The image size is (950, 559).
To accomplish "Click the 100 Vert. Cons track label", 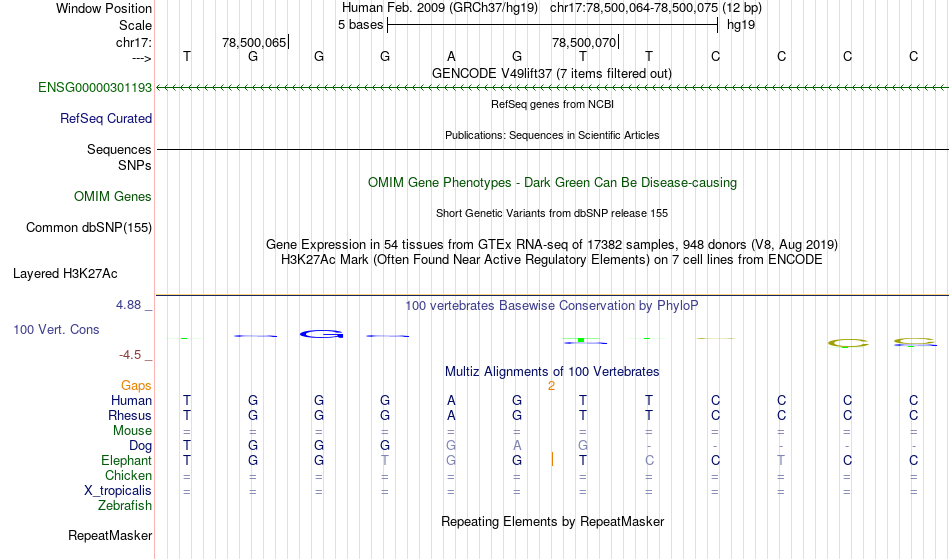I will [56, 329].
